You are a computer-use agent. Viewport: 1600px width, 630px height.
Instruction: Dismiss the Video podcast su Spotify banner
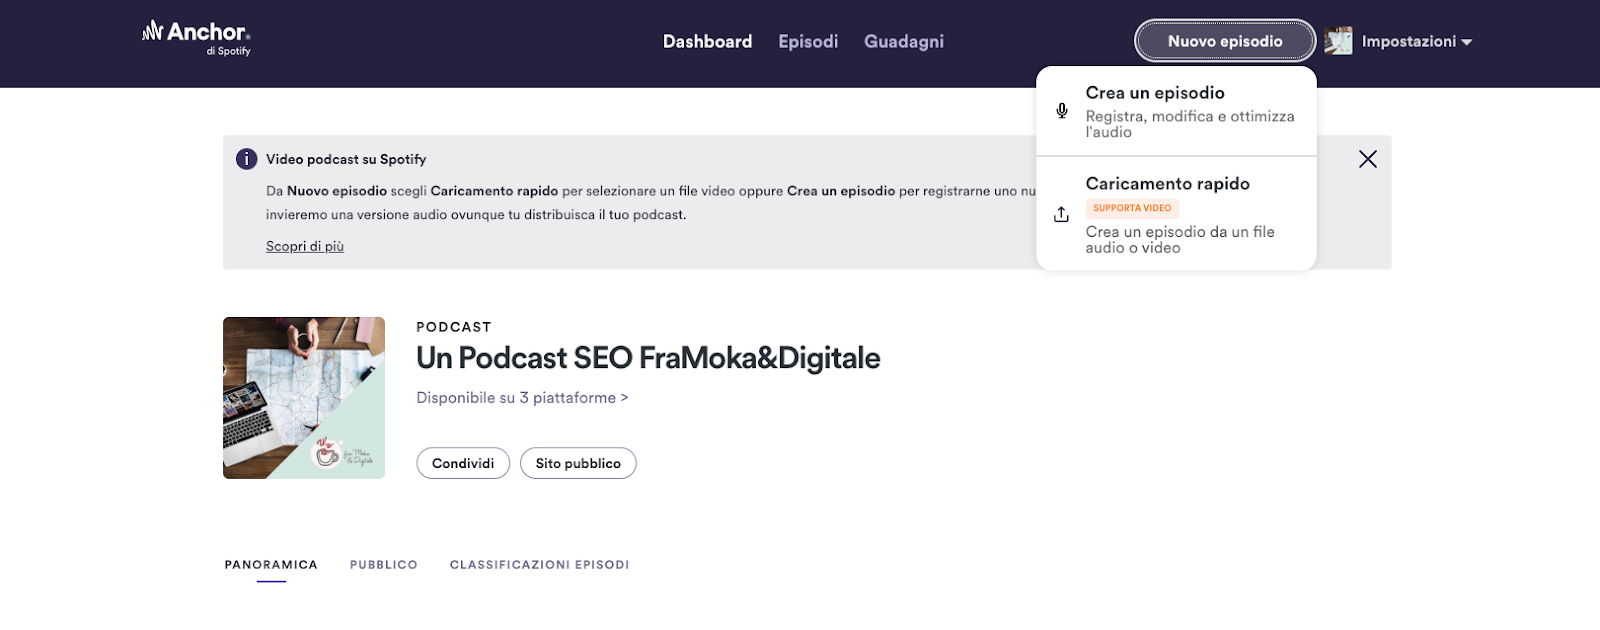[x=1368, y=159]
